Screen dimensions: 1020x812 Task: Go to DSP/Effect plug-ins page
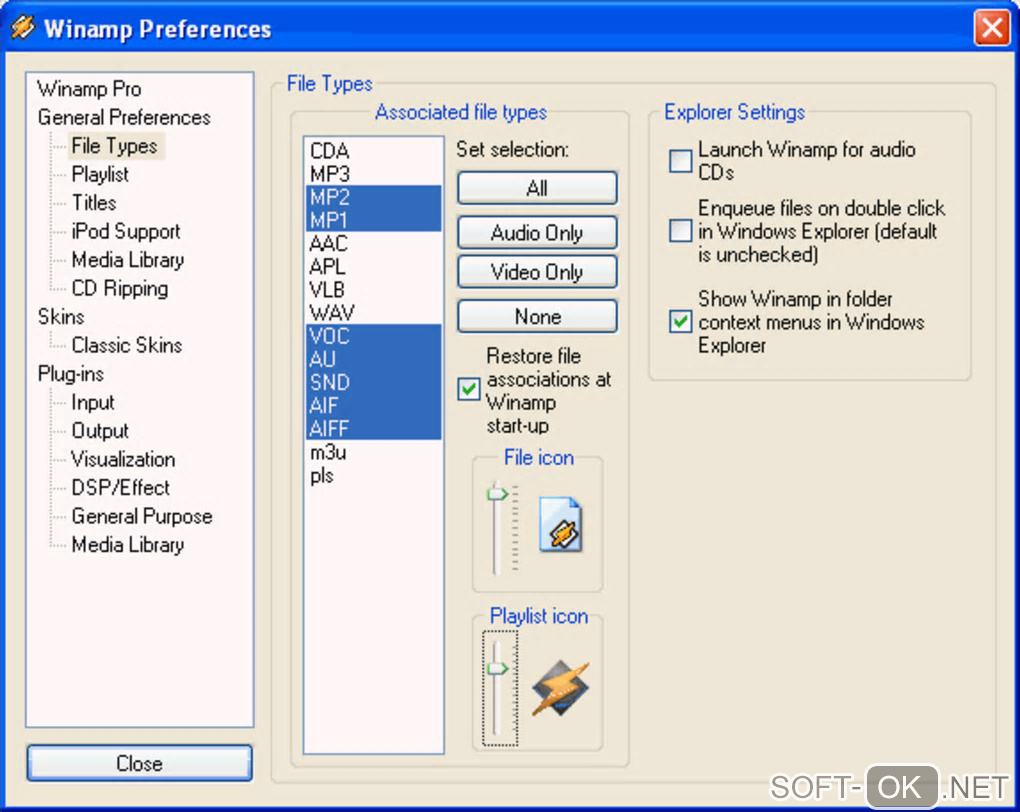pyautogui.click(x=120, y=487)
